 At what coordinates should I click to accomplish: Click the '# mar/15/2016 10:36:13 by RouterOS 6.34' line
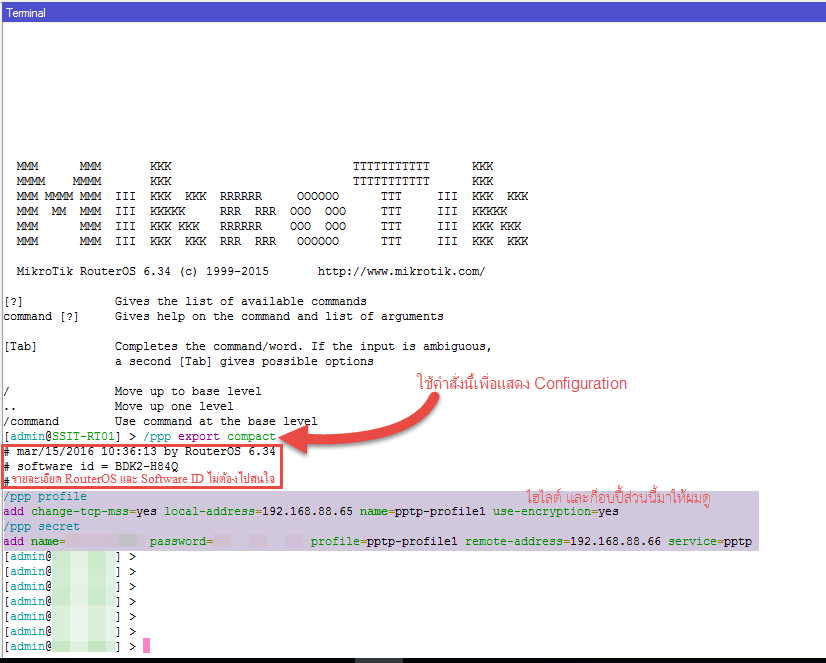[140, 452]
